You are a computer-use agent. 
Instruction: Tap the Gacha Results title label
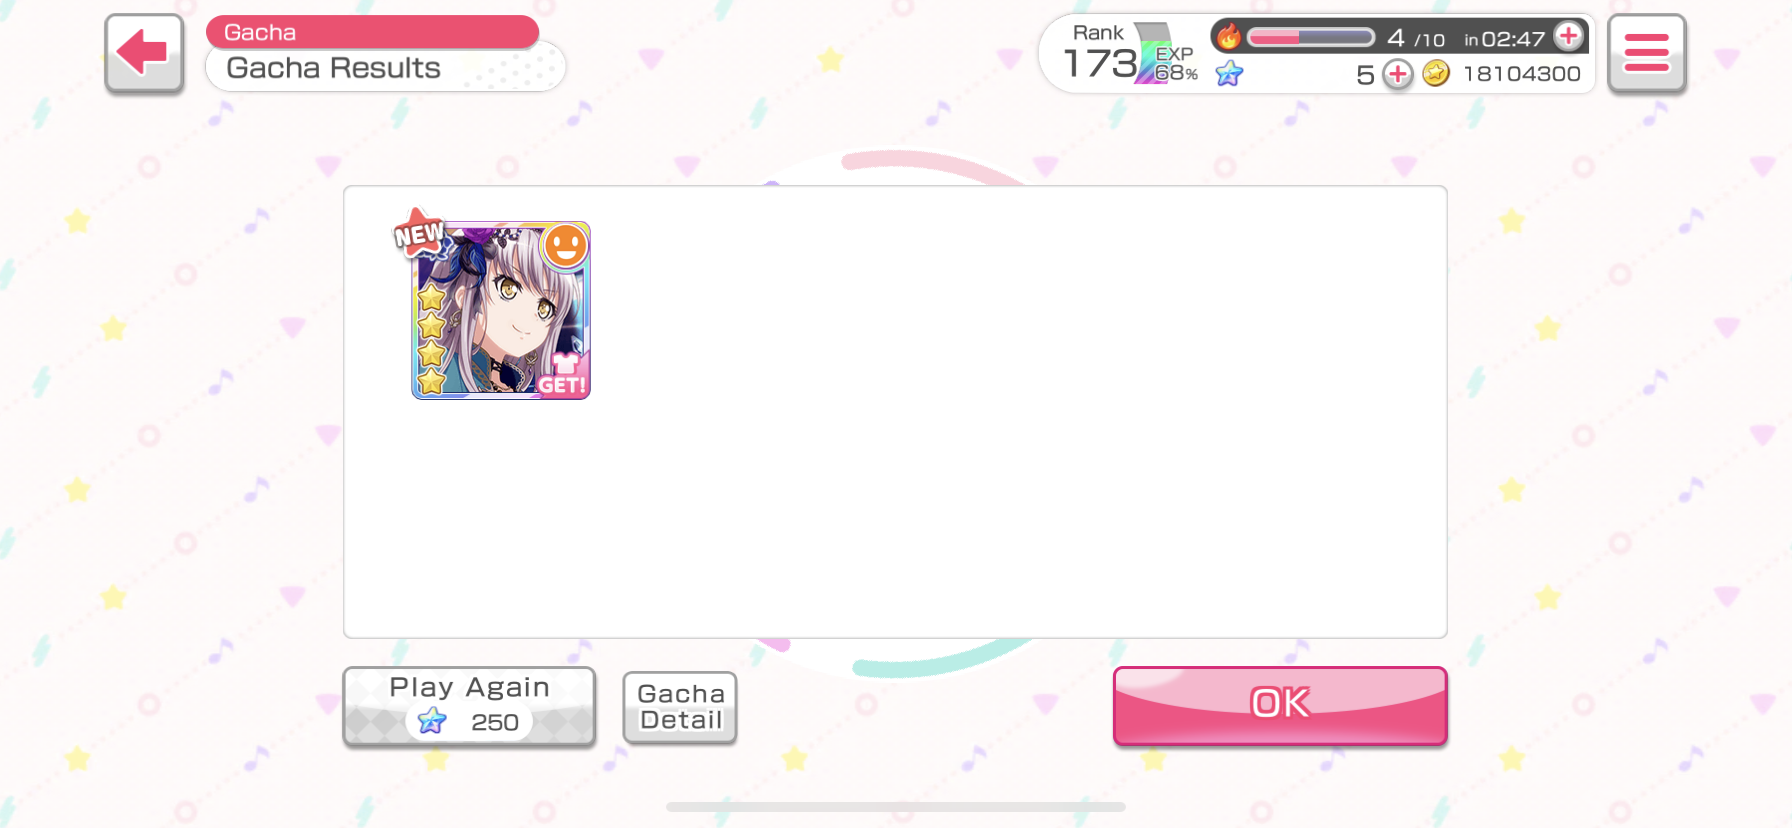[334, 68]
